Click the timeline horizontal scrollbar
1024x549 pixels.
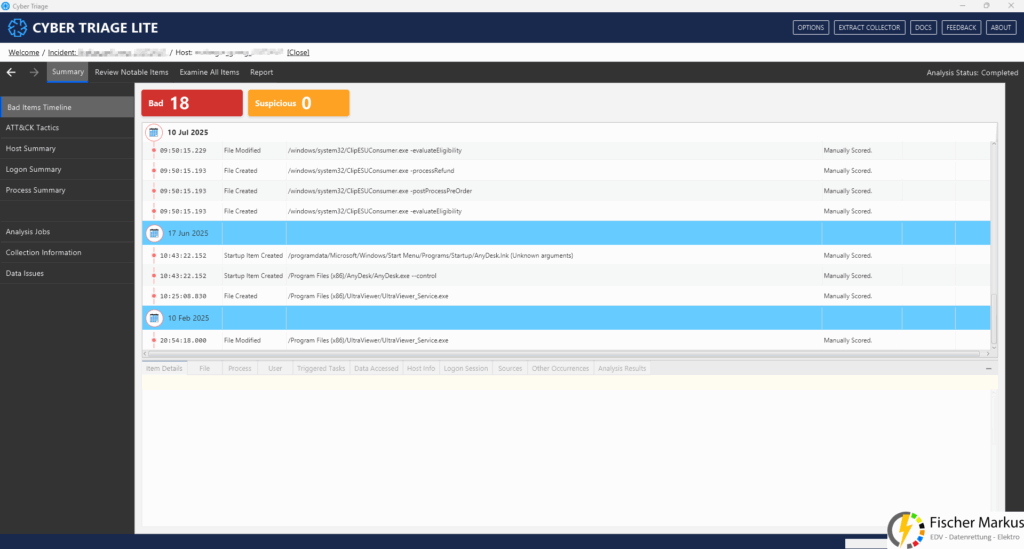566,354
